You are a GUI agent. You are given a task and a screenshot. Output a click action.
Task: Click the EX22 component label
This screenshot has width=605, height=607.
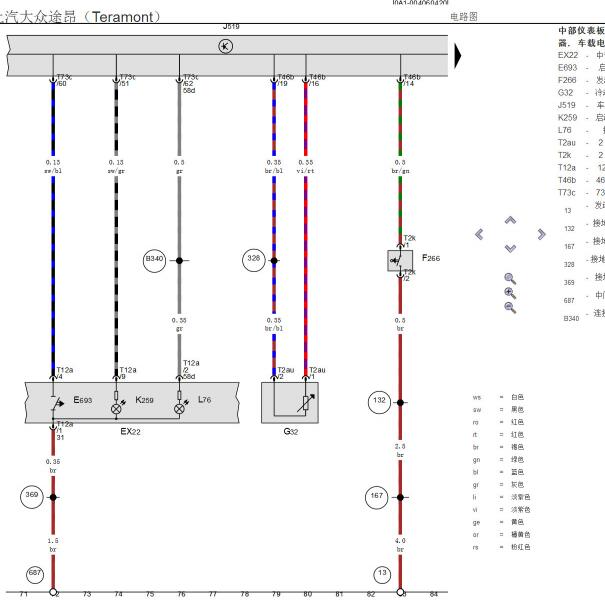(x=130, y=431)
